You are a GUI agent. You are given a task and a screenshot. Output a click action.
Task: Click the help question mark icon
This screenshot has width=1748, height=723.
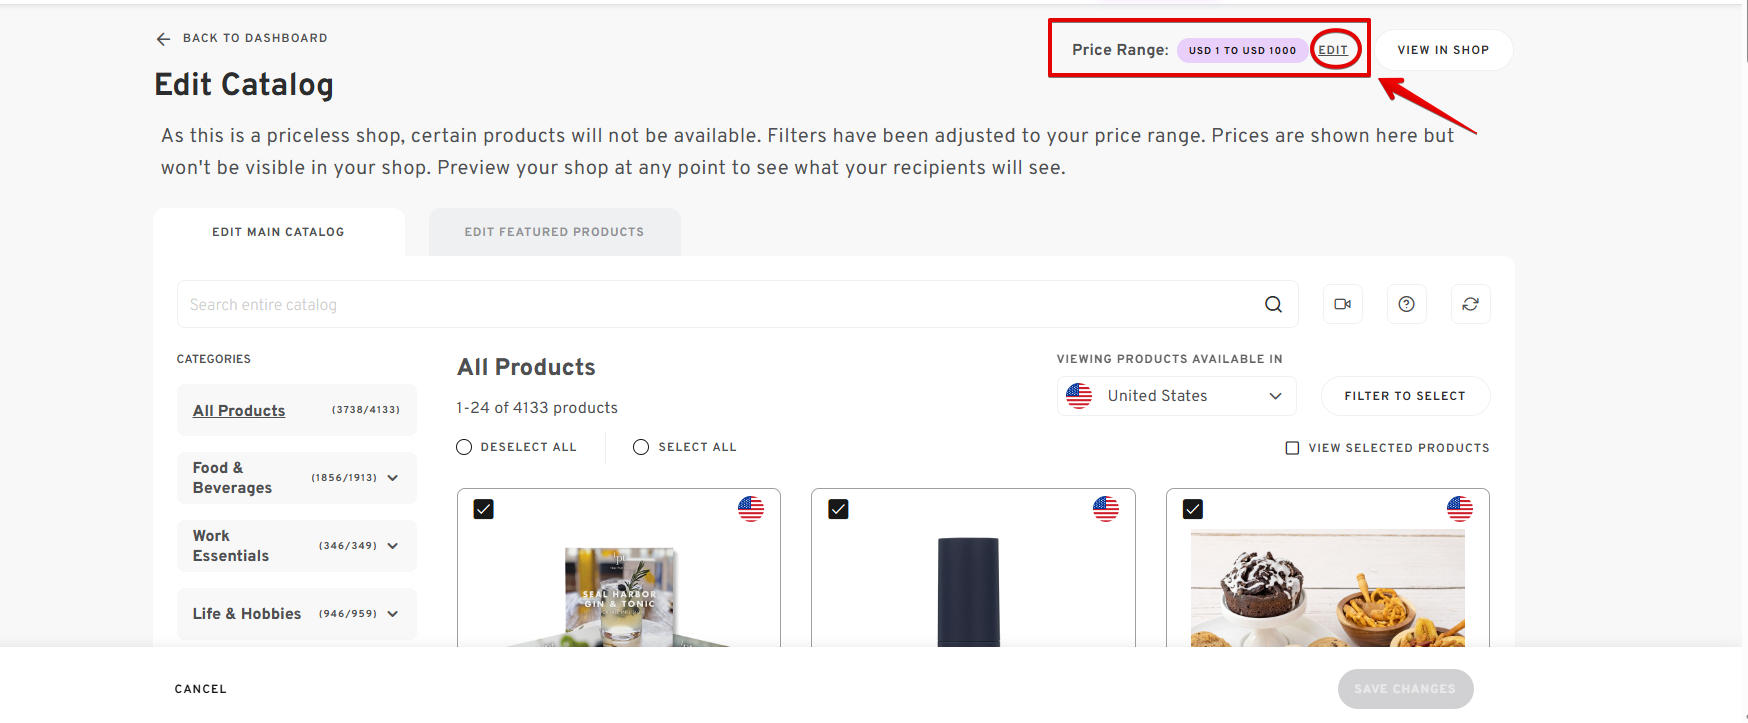(x=1406, y=304)
